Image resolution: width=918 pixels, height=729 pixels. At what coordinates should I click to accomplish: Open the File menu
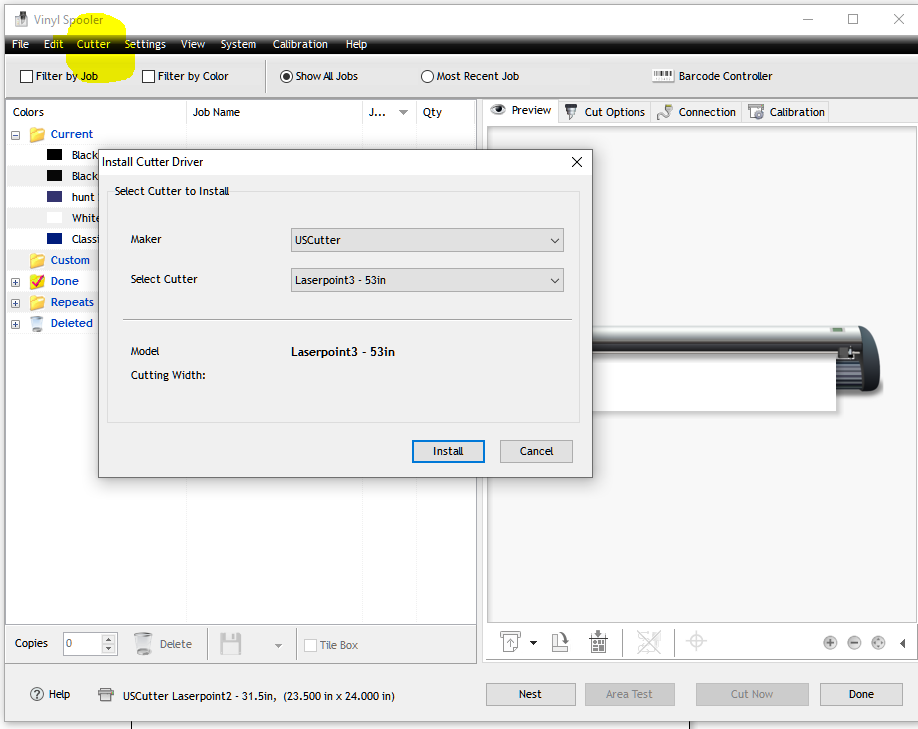pyautogui.click(x=20, y=45)
